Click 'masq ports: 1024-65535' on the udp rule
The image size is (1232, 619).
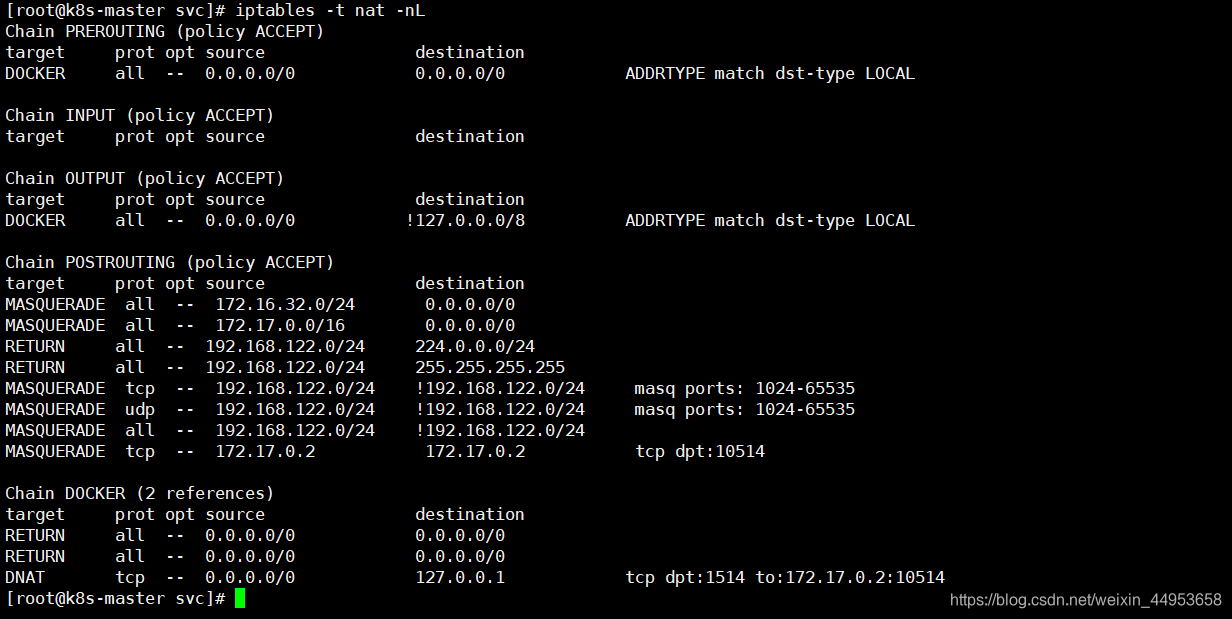coord(745,409)
